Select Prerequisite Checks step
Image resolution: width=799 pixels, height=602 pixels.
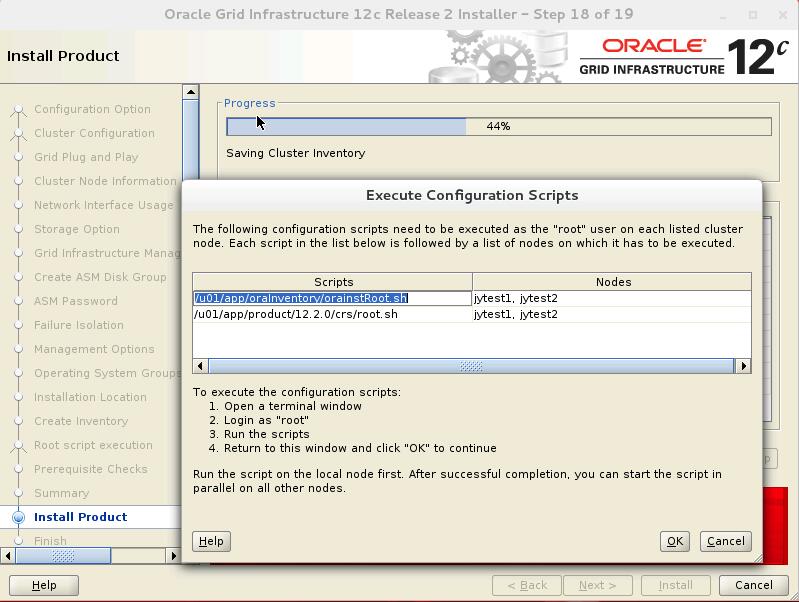tap(91, 469)
